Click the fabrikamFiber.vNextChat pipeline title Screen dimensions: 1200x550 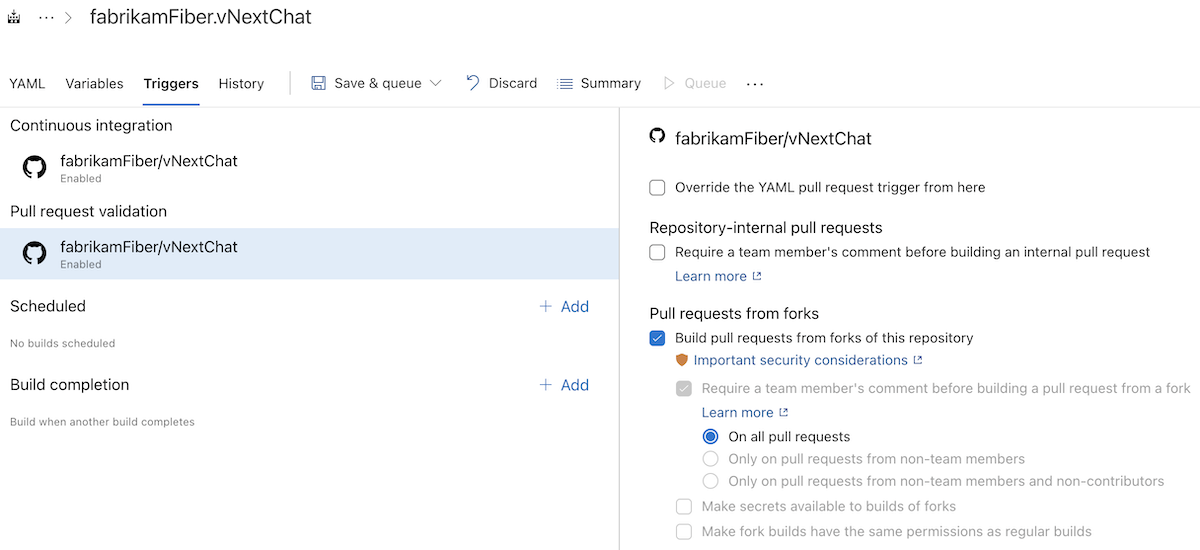(200, 17)
